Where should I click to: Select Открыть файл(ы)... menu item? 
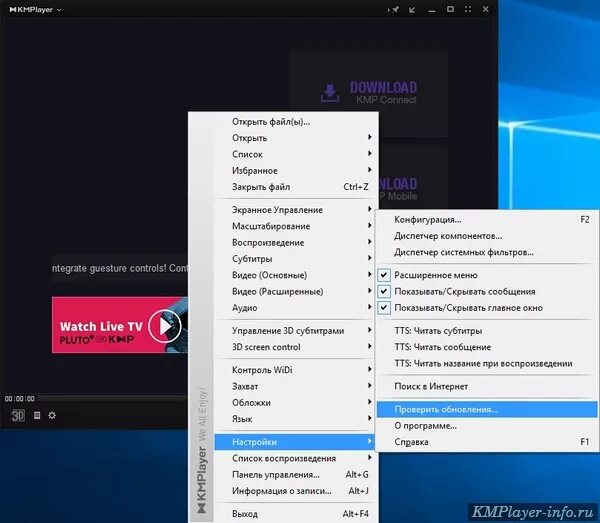click(x=296, y=122)
